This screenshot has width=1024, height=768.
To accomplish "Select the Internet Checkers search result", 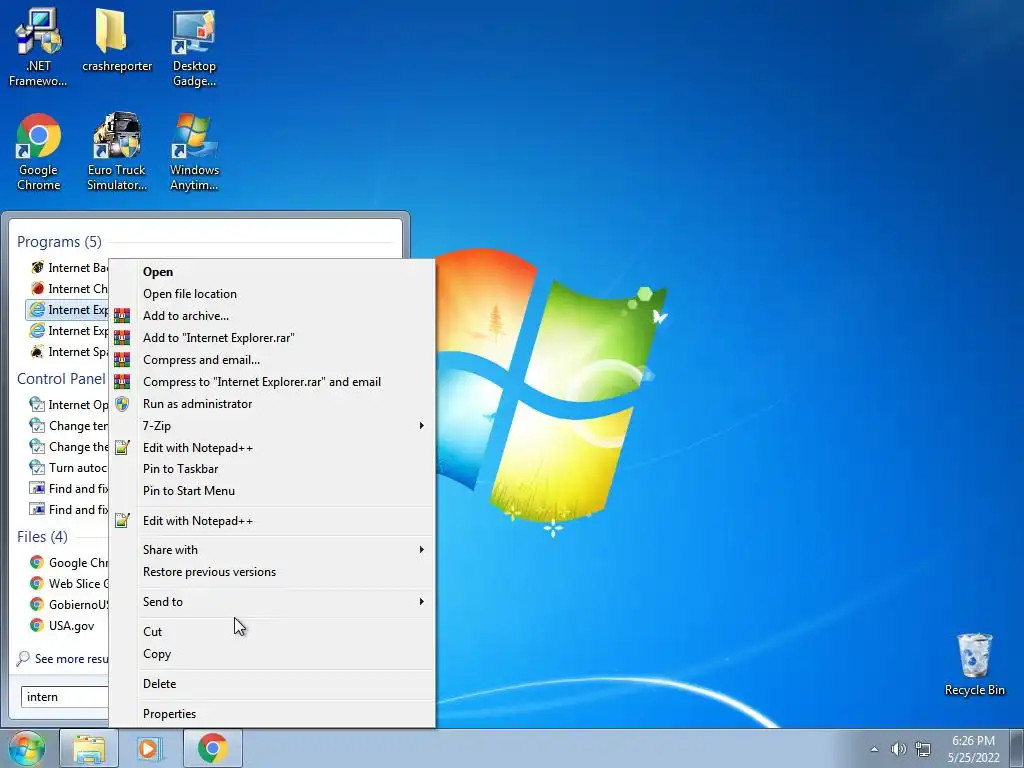I will pyautogui.click(x=68, y=289).
